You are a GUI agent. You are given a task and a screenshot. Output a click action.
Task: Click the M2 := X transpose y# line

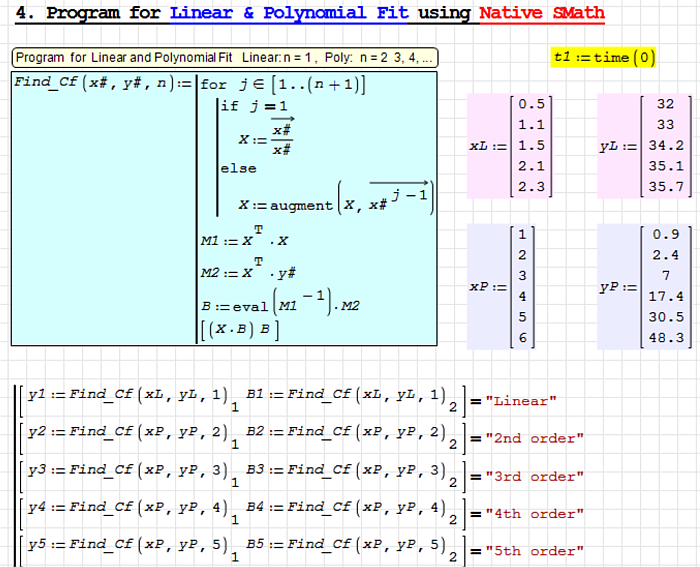click(x=248, y=272)
